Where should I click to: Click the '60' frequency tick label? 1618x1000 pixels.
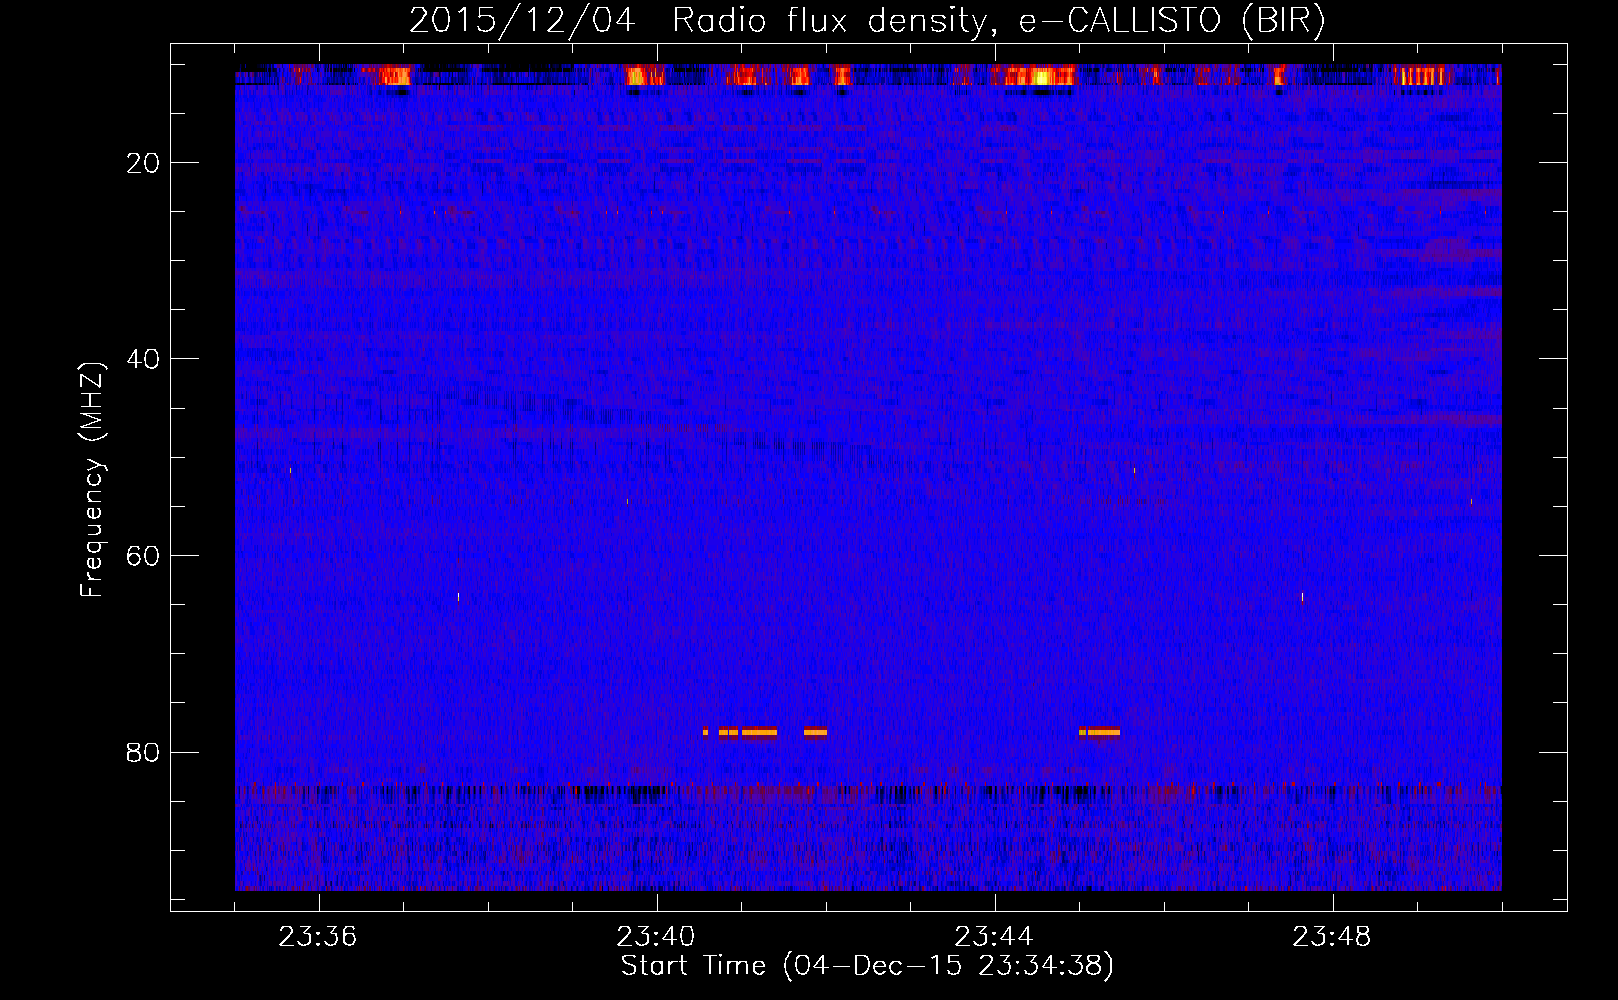click(x=143, y=556)
